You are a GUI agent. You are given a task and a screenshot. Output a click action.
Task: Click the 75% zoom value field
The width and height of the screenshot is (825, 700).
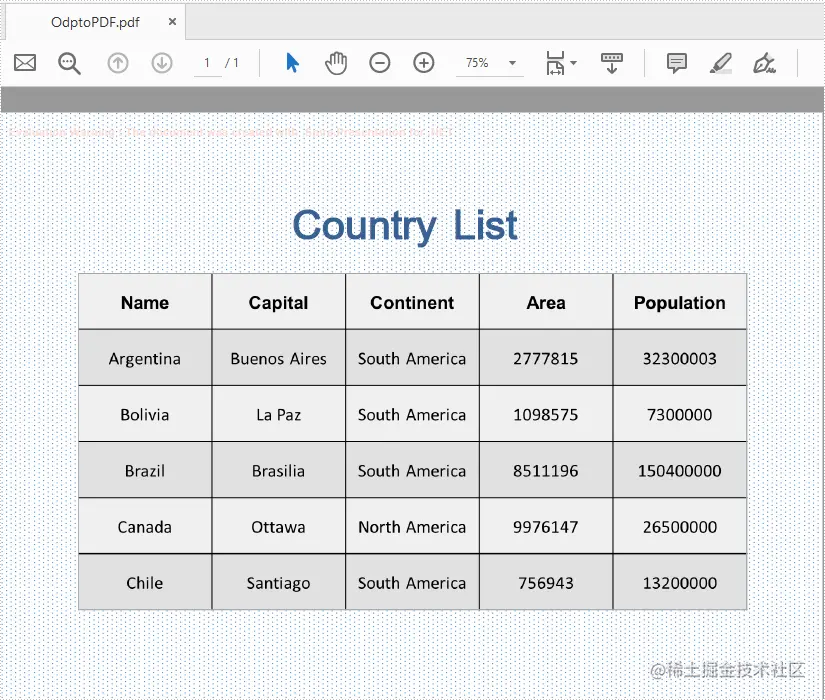(x=478, y=63)
